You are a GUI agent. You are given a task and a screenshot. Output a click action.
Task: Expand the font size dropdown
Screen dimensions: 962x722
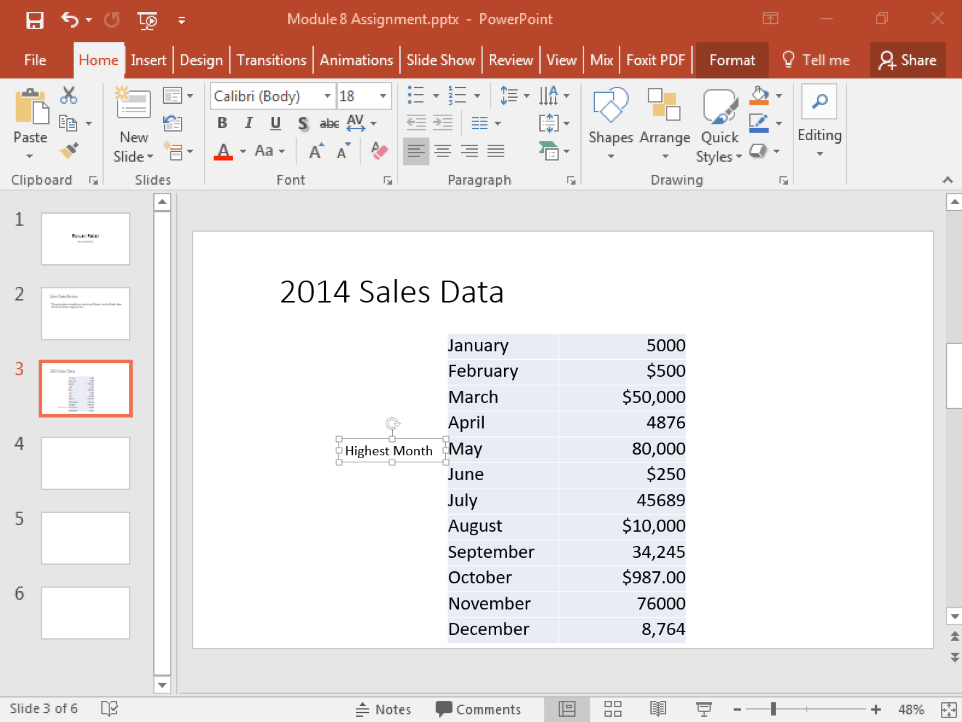[x=384, y=96]
